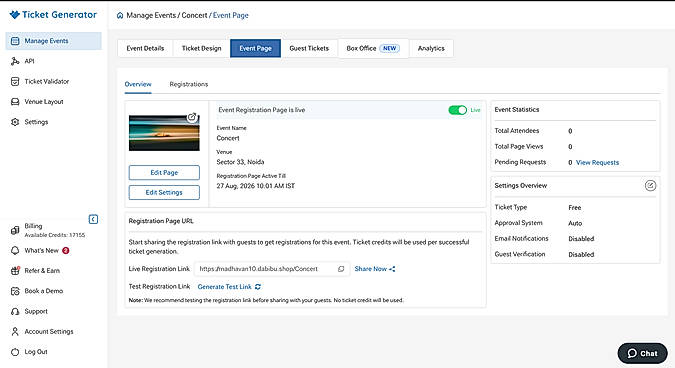Toggle the Live registration page switch
The image size is (675, 368).
click(x=457, y=110)
